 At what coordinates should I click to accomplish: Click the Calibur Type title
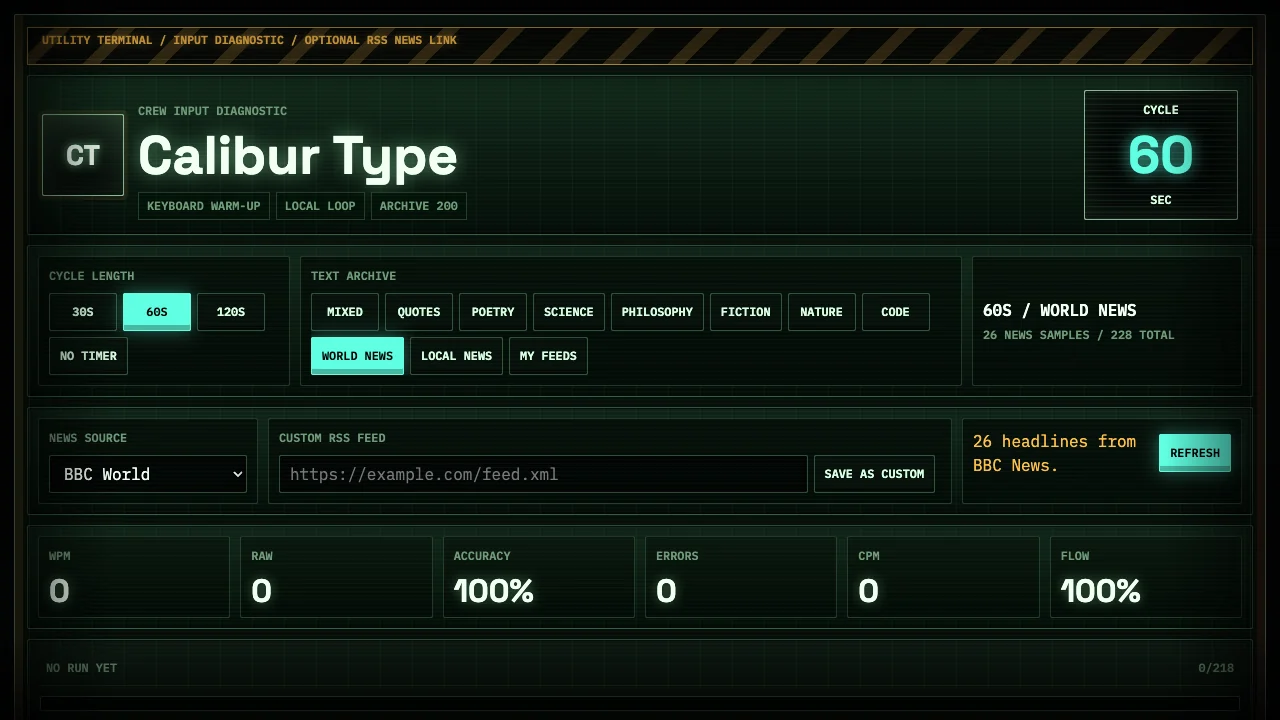(x=298, y=156)
